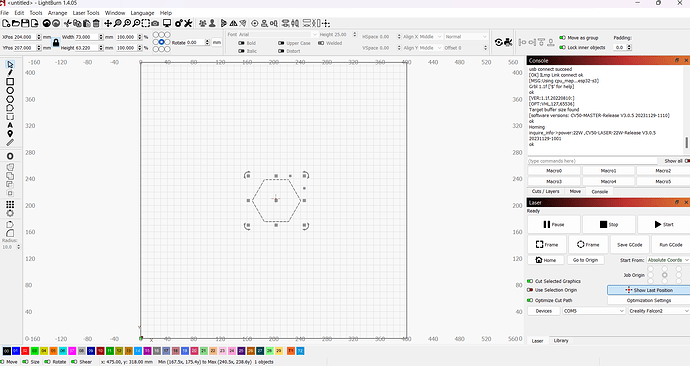Open the Start From dropdown
Image resolution: width=690 pixels, height=366 pixels.
point(668,260)
